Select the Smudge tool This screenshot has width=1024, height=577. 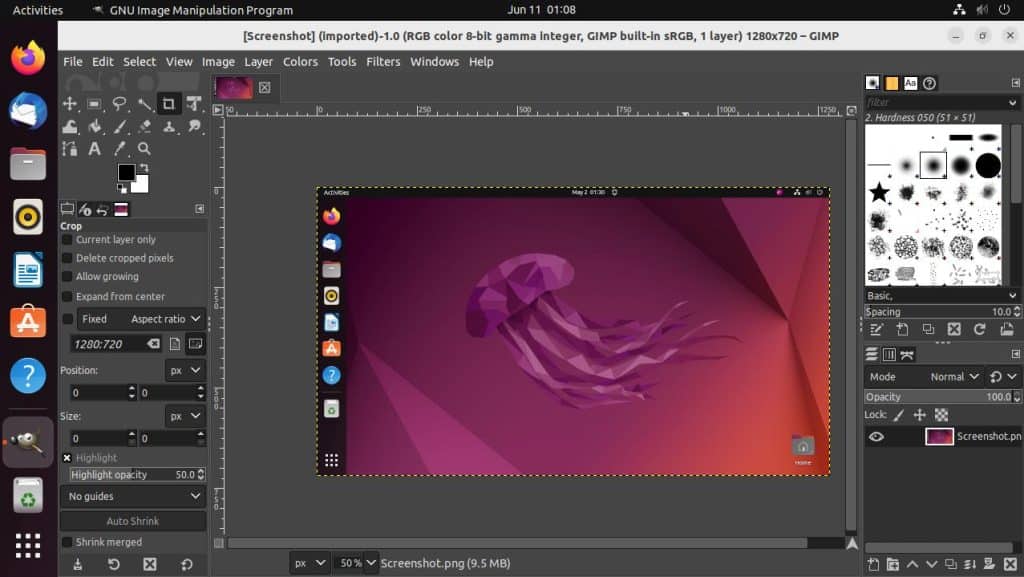tap(194, 127)
